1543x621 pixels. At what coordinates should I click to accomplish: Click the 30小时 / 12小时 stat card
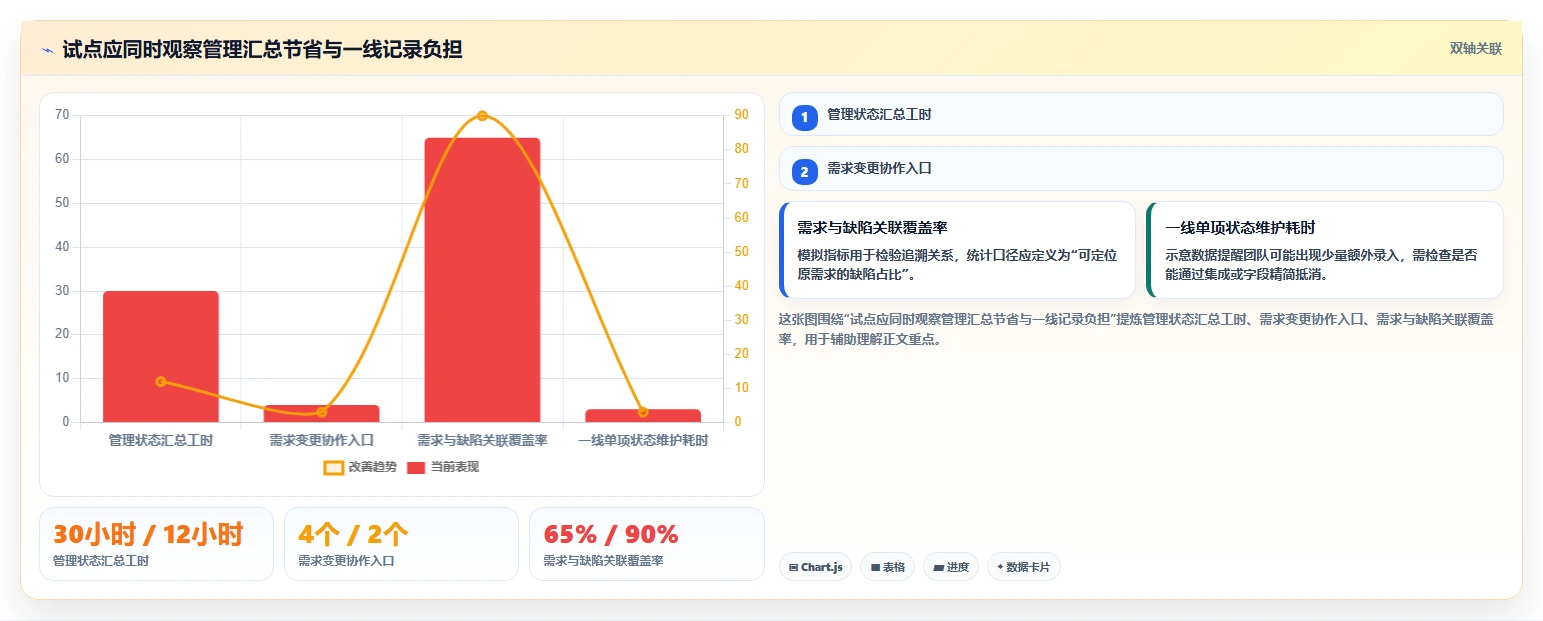(156, 544)
